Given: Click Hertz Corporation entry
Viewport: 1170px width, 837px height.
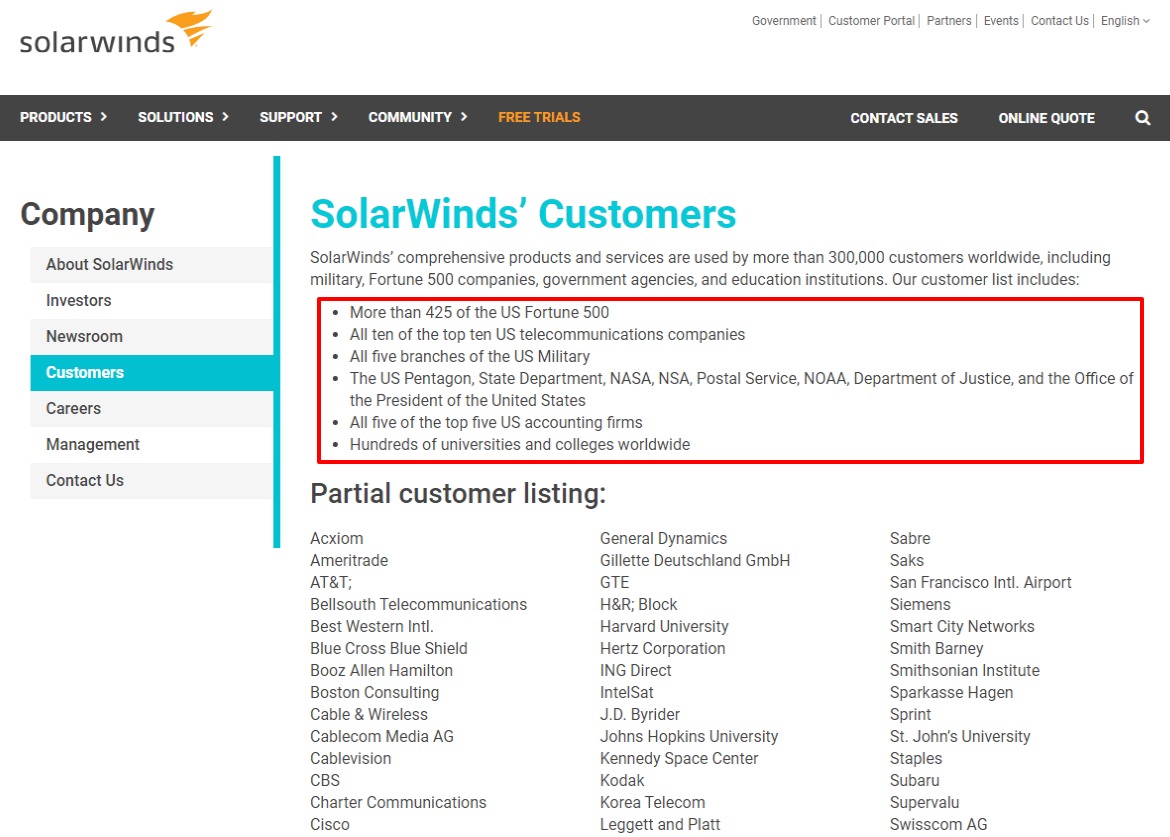Looking at the screenshot, I should [663, 648].
